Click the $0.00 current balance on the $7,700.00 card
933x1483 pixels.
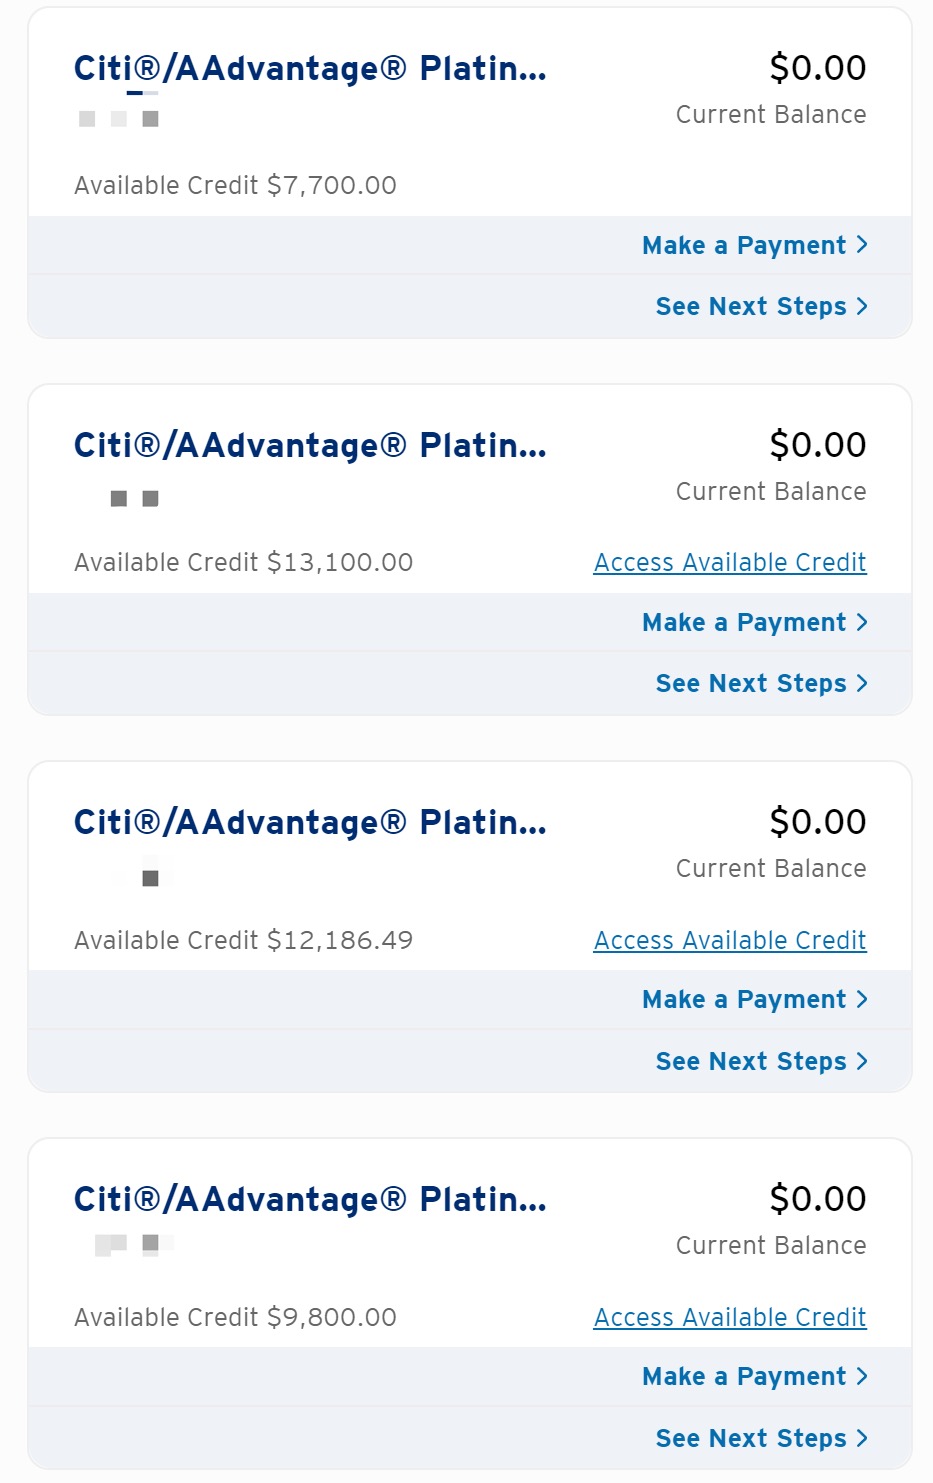pos(817,68)
